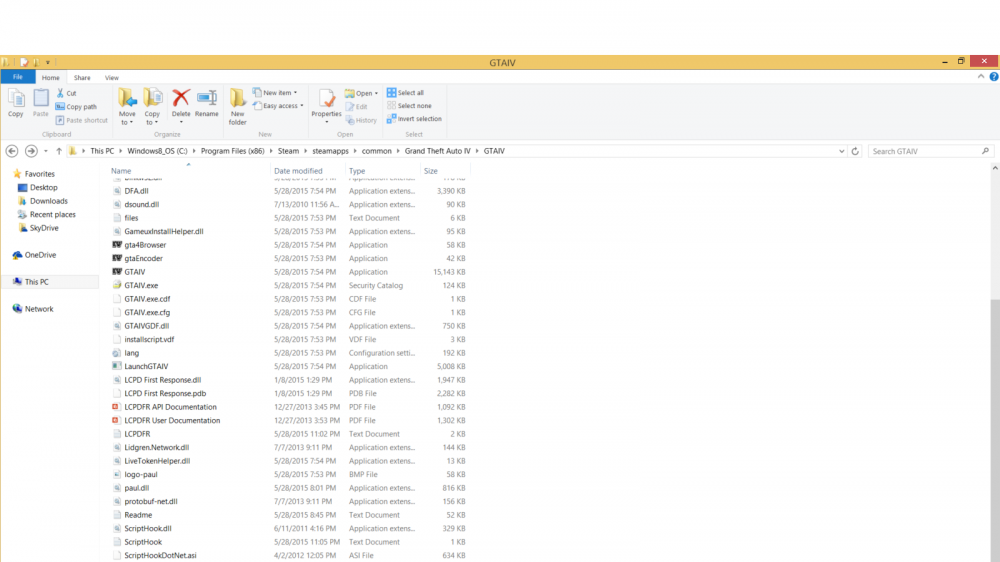Select the installscript.vdf file
Screen dimensions: 1000x562
[x=149, y=339]
